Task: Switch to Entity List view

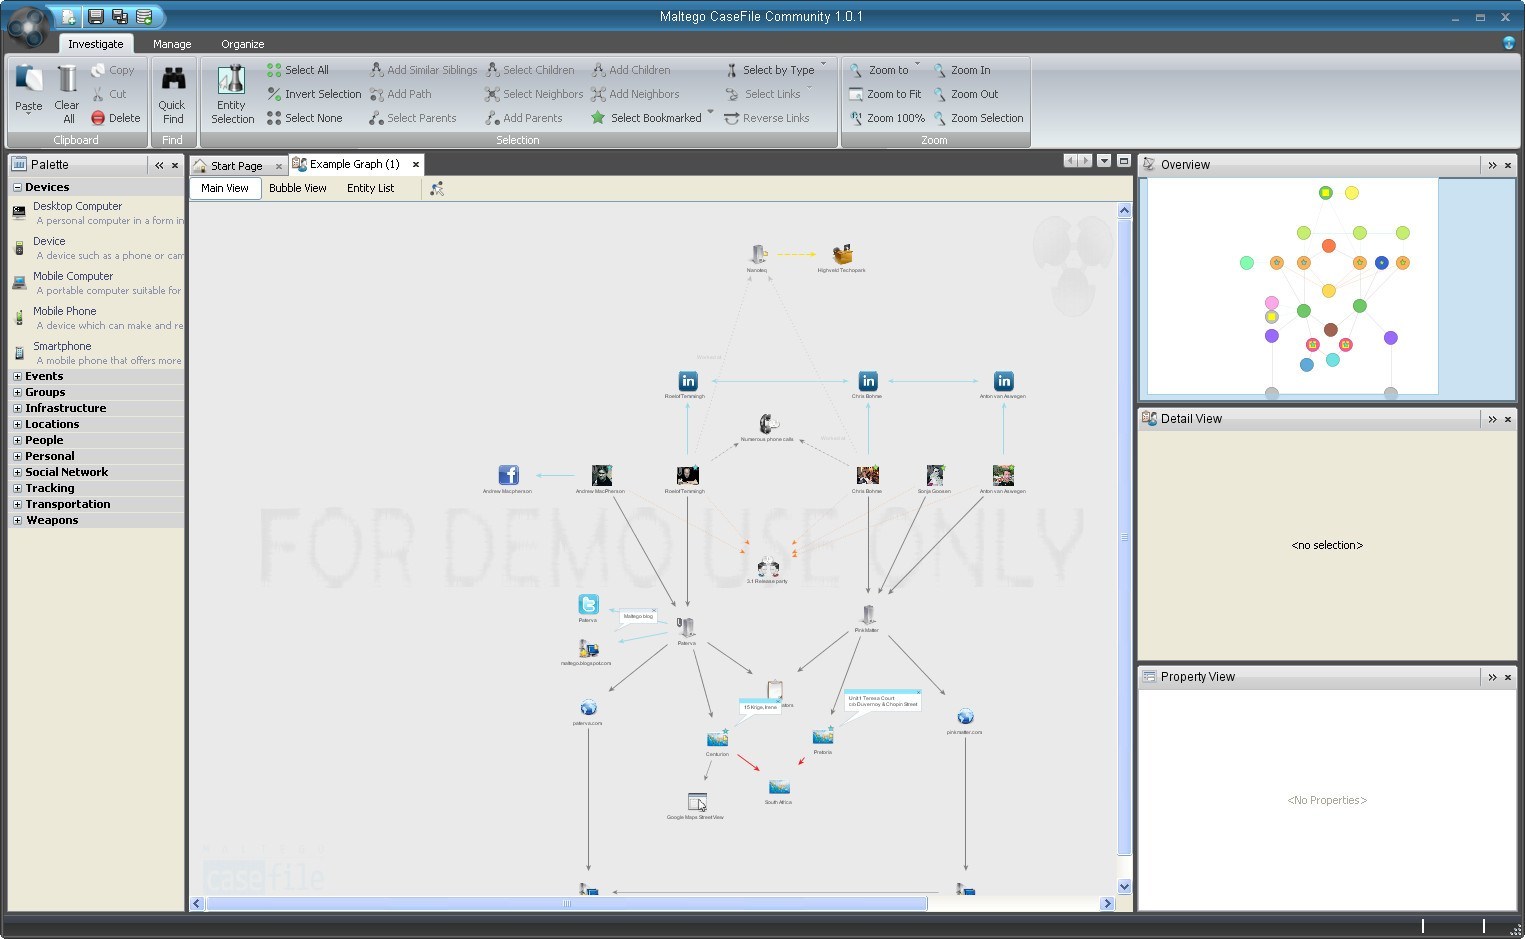Action: [370, 188]
